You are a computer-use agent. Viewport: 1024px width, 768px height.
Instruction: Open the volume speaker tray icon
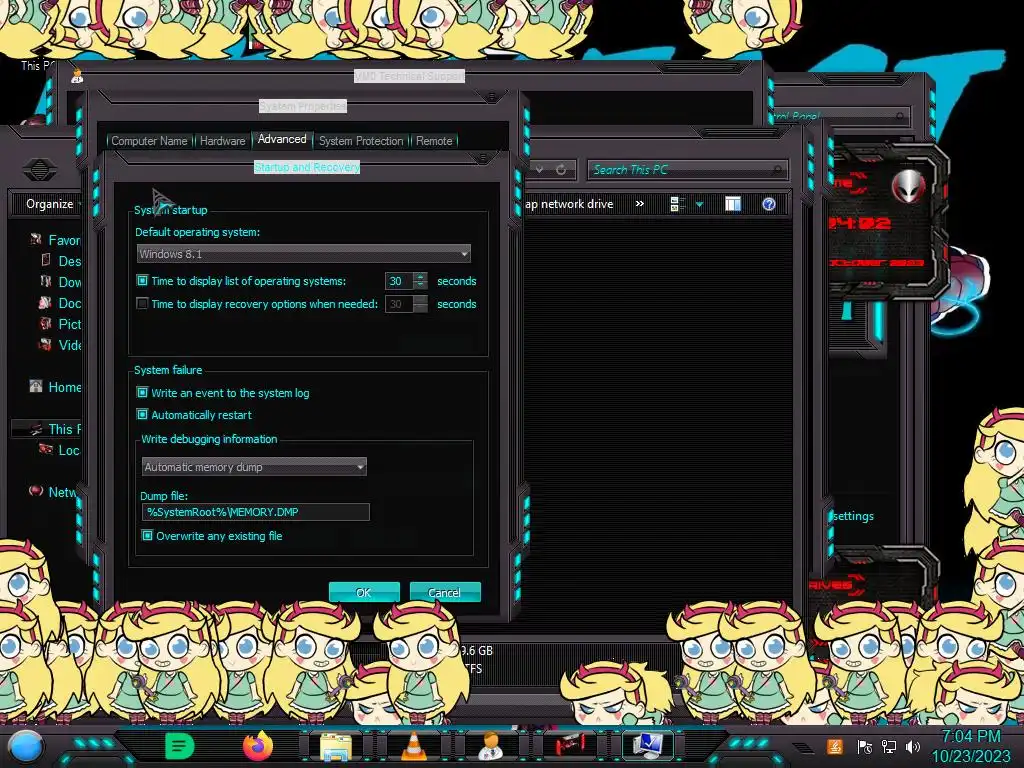click(x=913, y=747)
